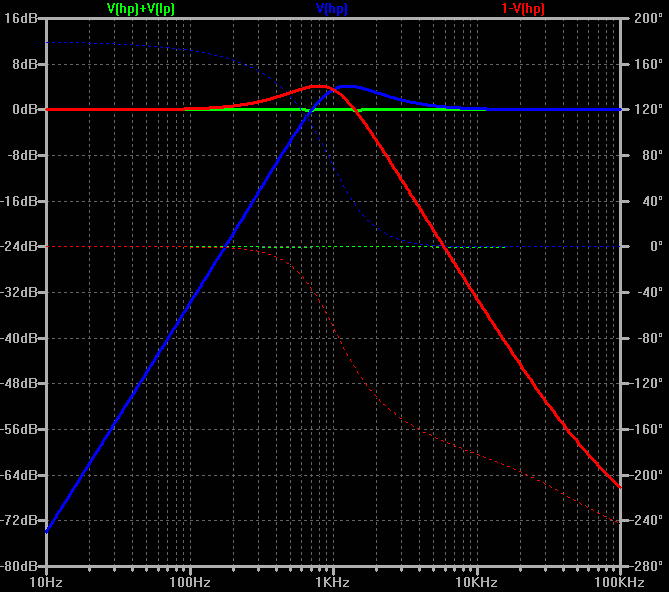Click the -80dB magnitude axis label
This screenshot has height=592, width=669.
pyautogui.click(x=19, y=566)
